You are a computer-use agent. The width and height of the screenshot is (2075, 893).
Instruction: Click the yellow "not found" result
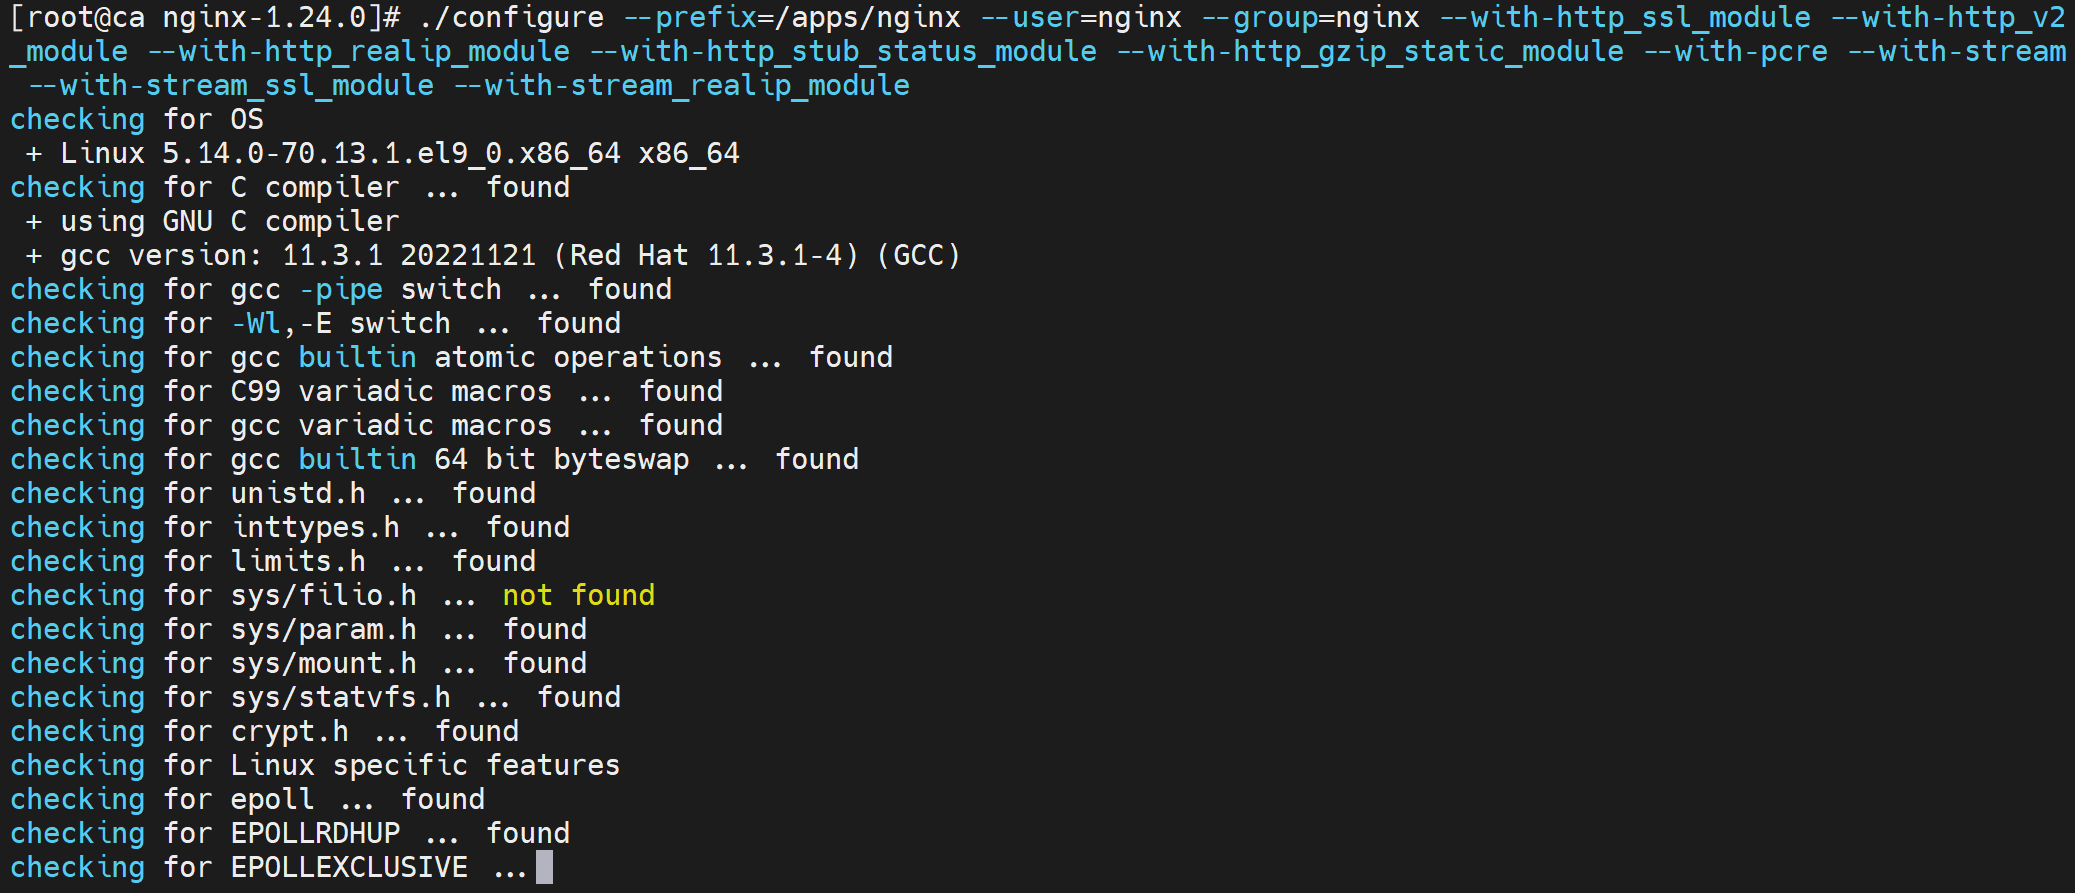click(x=578, y=596)
